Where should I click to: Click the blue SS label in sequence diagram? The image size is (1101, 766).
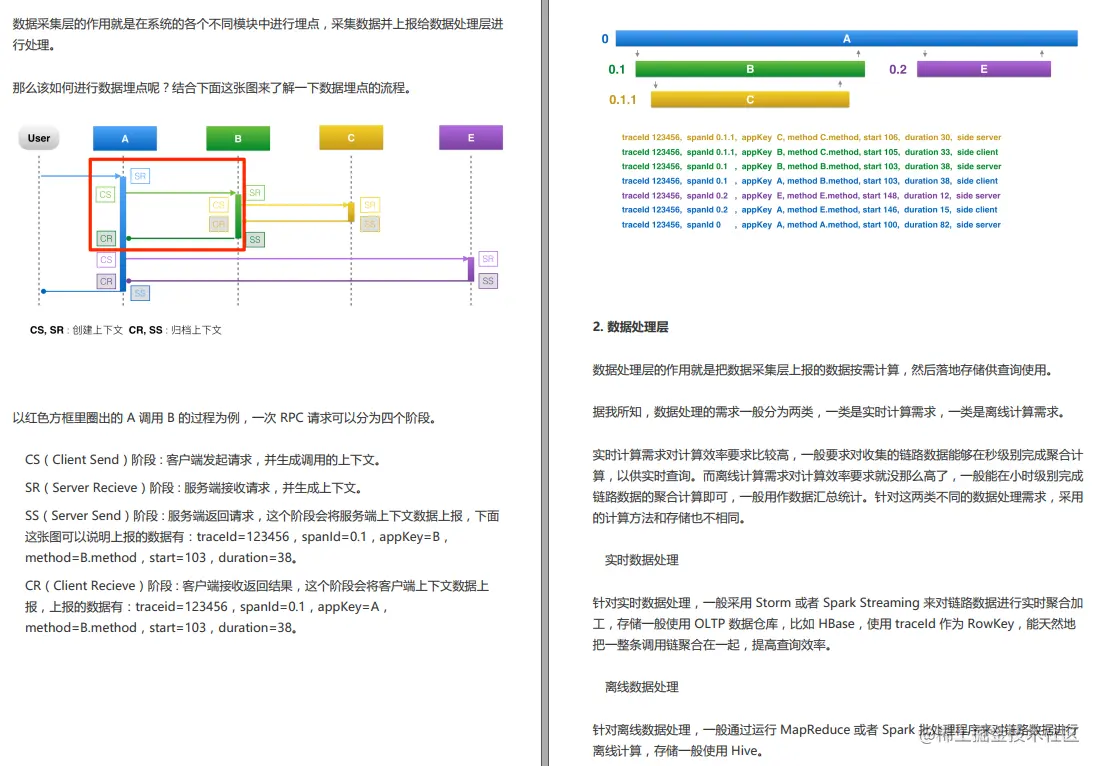coord(140,293)
